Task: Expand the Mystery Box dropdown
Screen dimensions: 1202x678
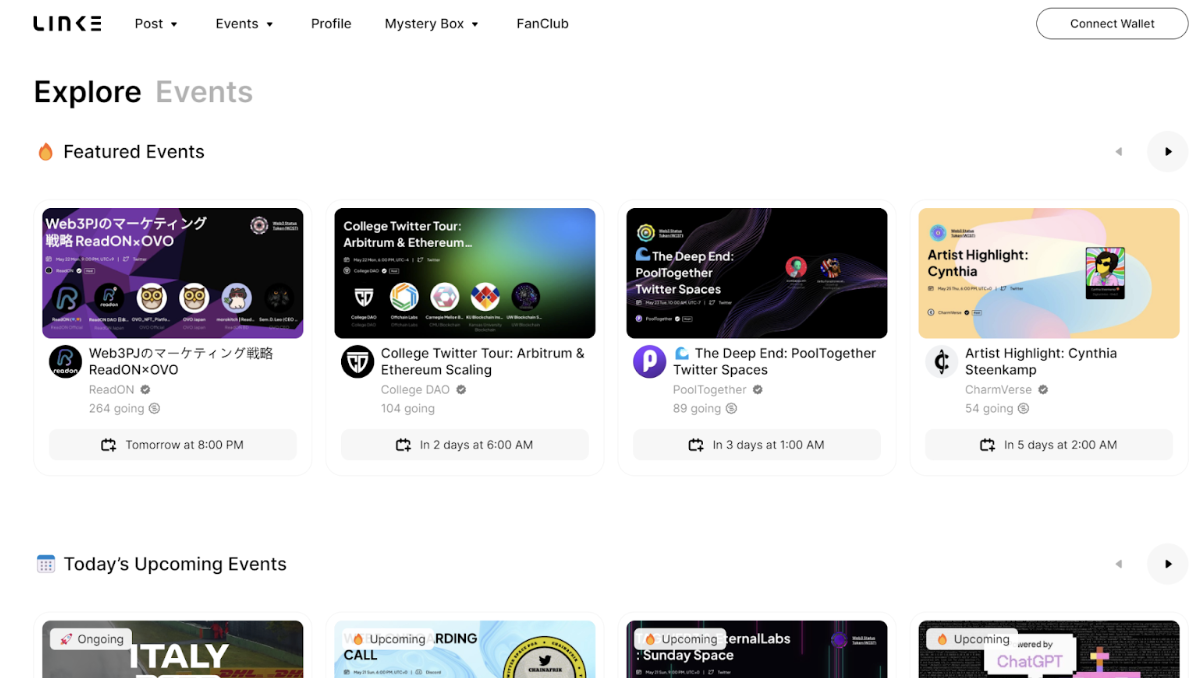Action: pyautogui.click(x=432, y=24)
